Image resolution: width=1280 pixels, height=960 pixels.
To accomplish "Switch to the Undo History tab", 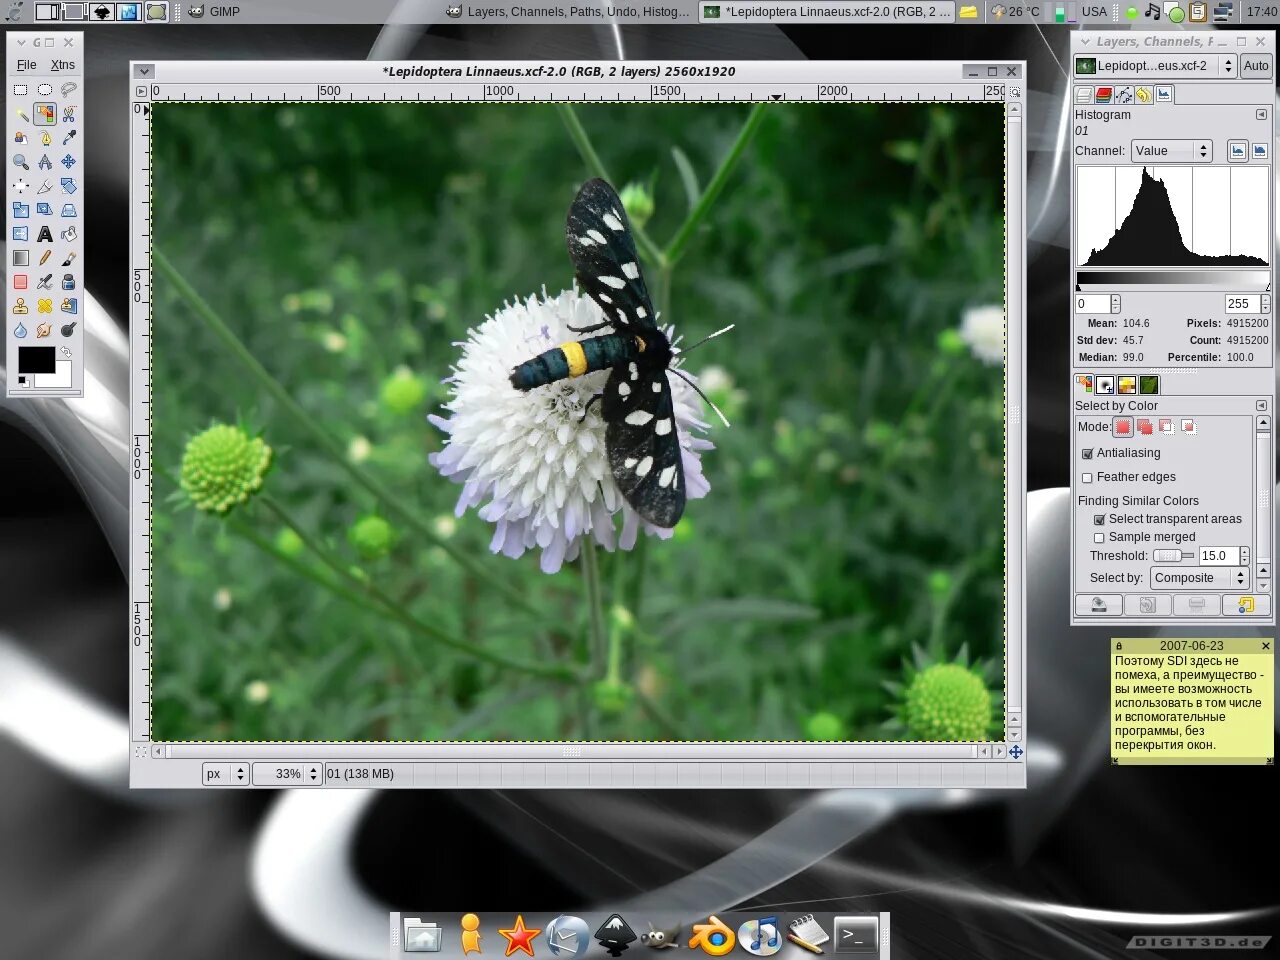I will point(1143,95).
